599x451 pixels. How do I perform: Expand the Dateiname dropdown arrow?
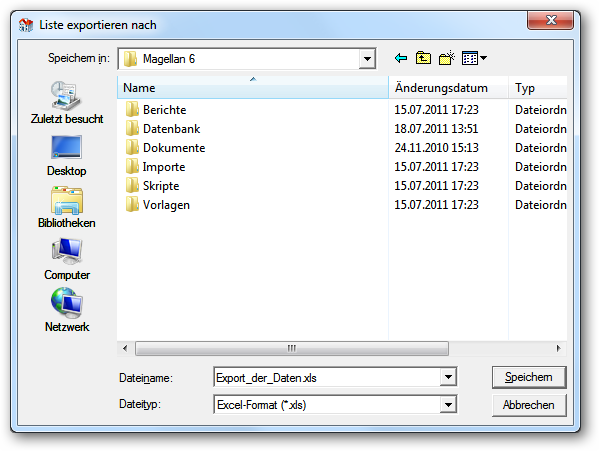[448, 377]
